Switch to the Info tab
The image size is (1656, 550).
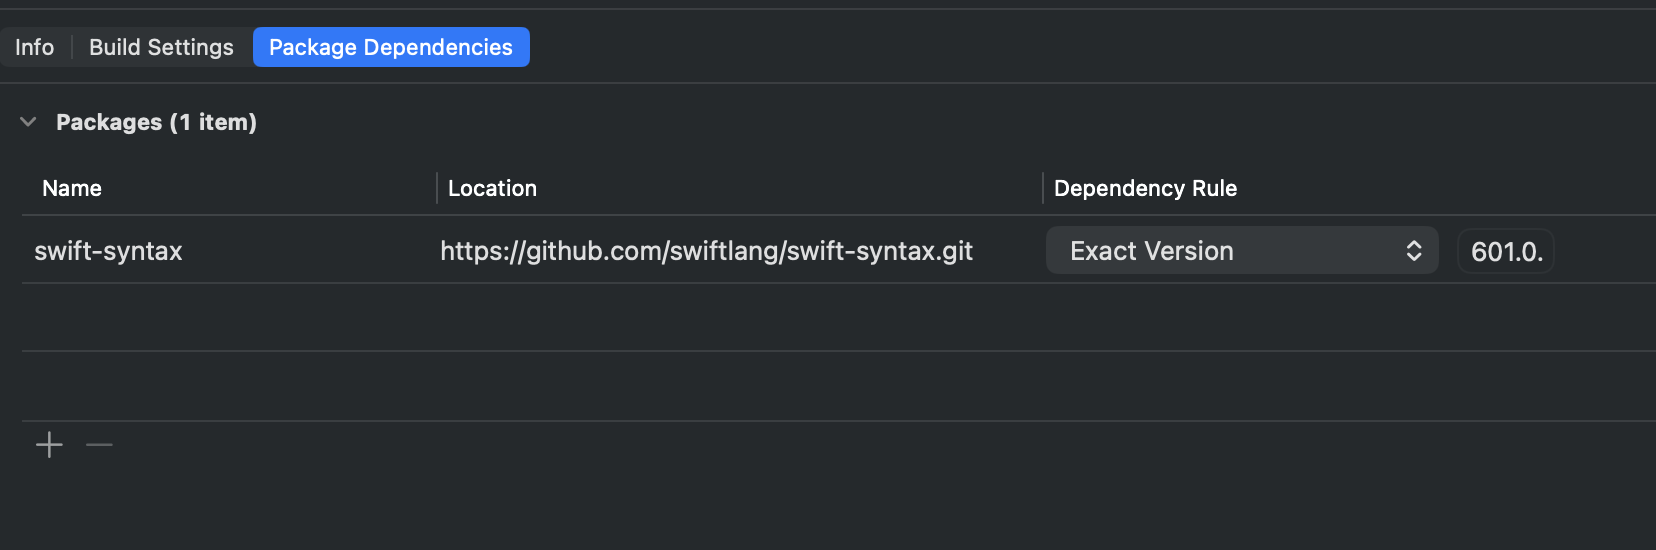coord(34,47)
